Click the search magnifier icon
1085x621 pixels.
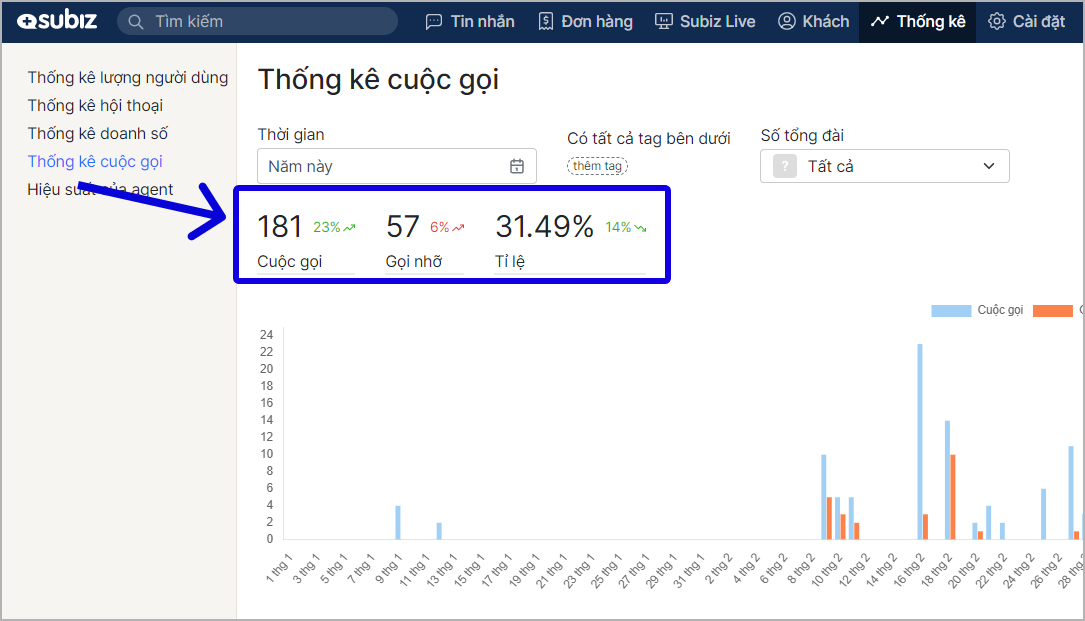click(136, 21)
